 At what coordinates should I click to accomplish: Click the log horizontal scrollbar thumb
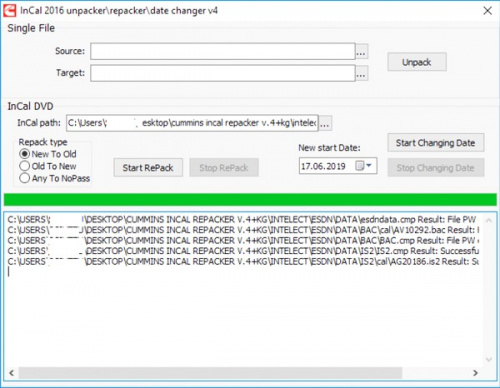click(x=210, y=373)
